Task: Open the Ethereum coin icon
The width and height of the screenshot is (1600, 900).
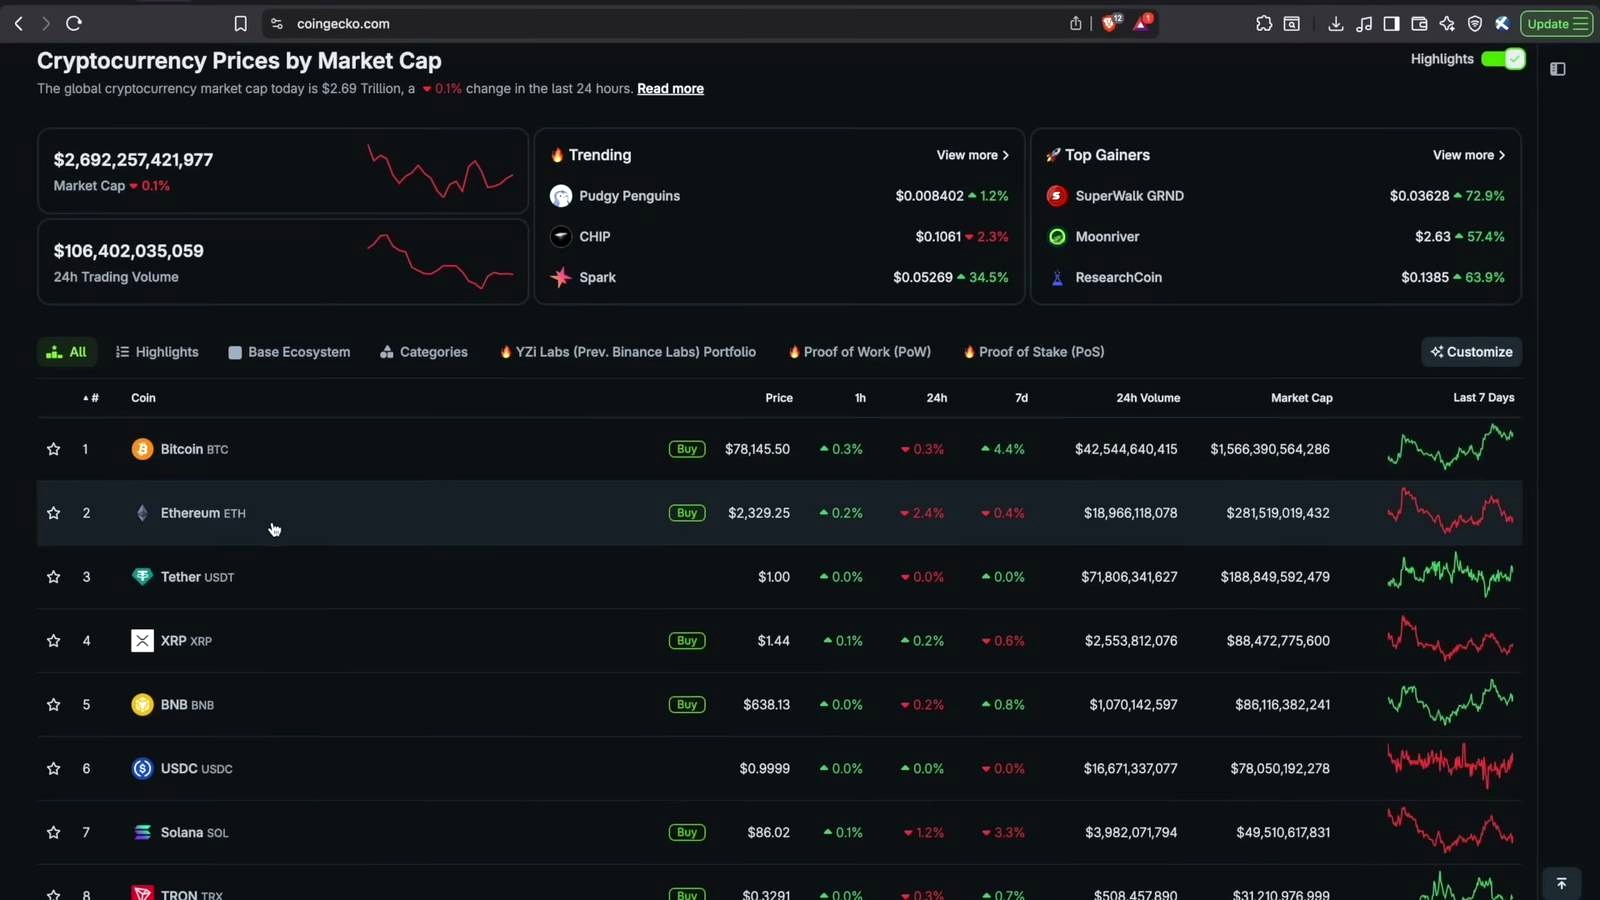Action: coord(142,514)
